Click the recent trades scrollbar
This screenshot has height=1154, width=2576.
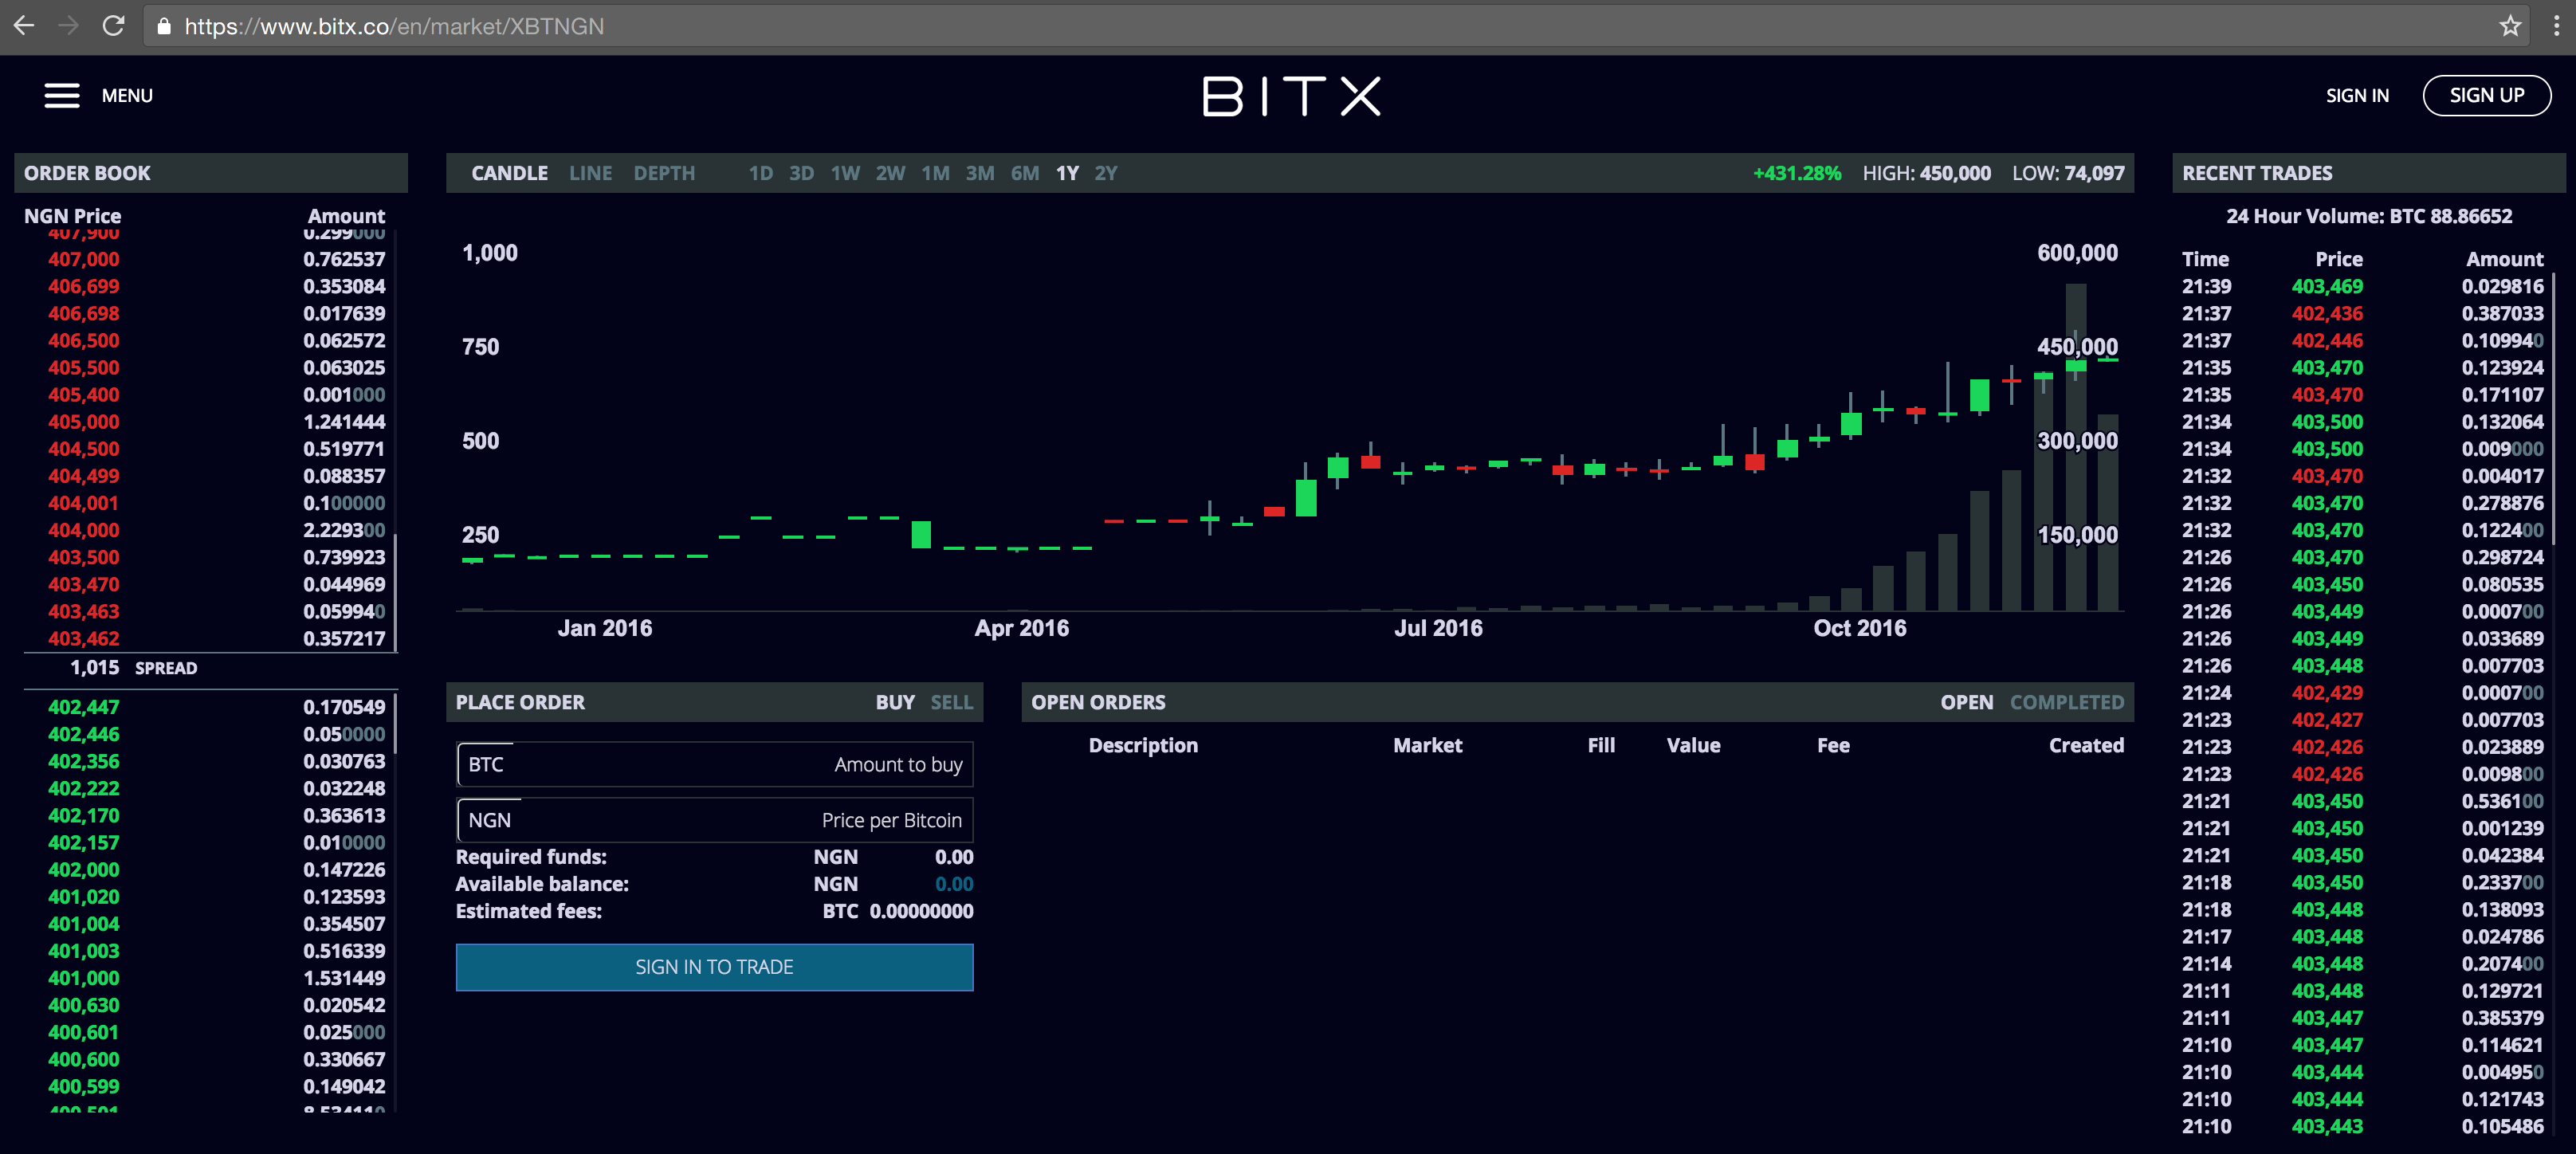[2553, 408]
